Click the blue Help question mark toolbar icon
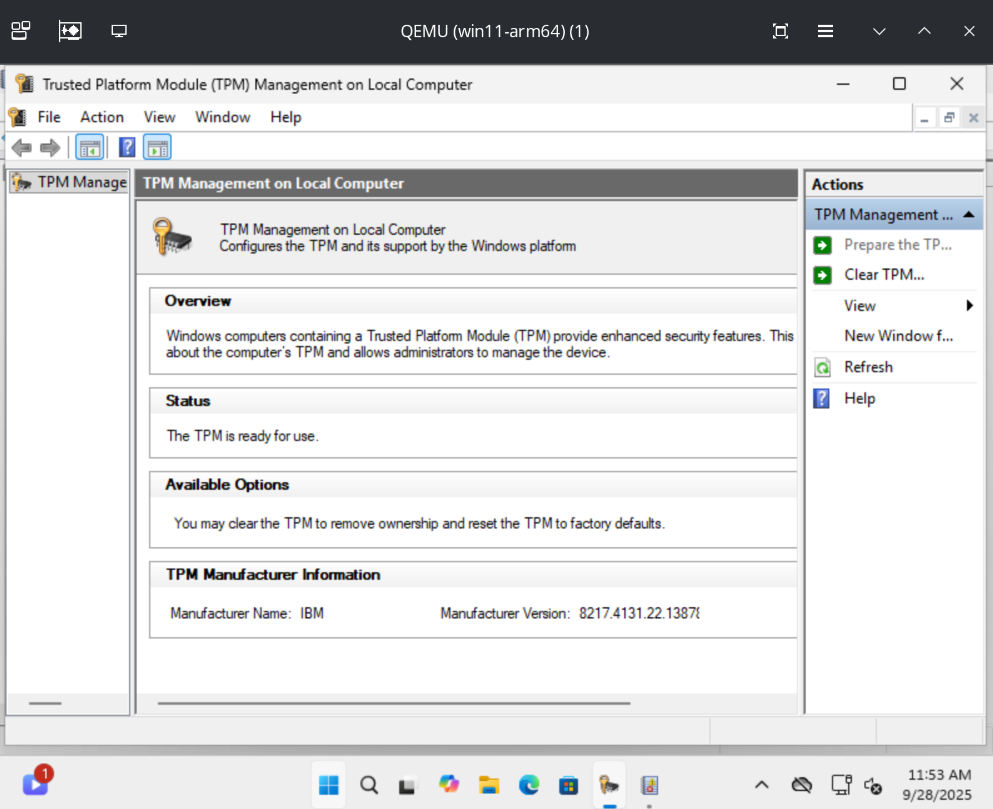The width and height of the screenshot is (993, 809). [127, 148]
